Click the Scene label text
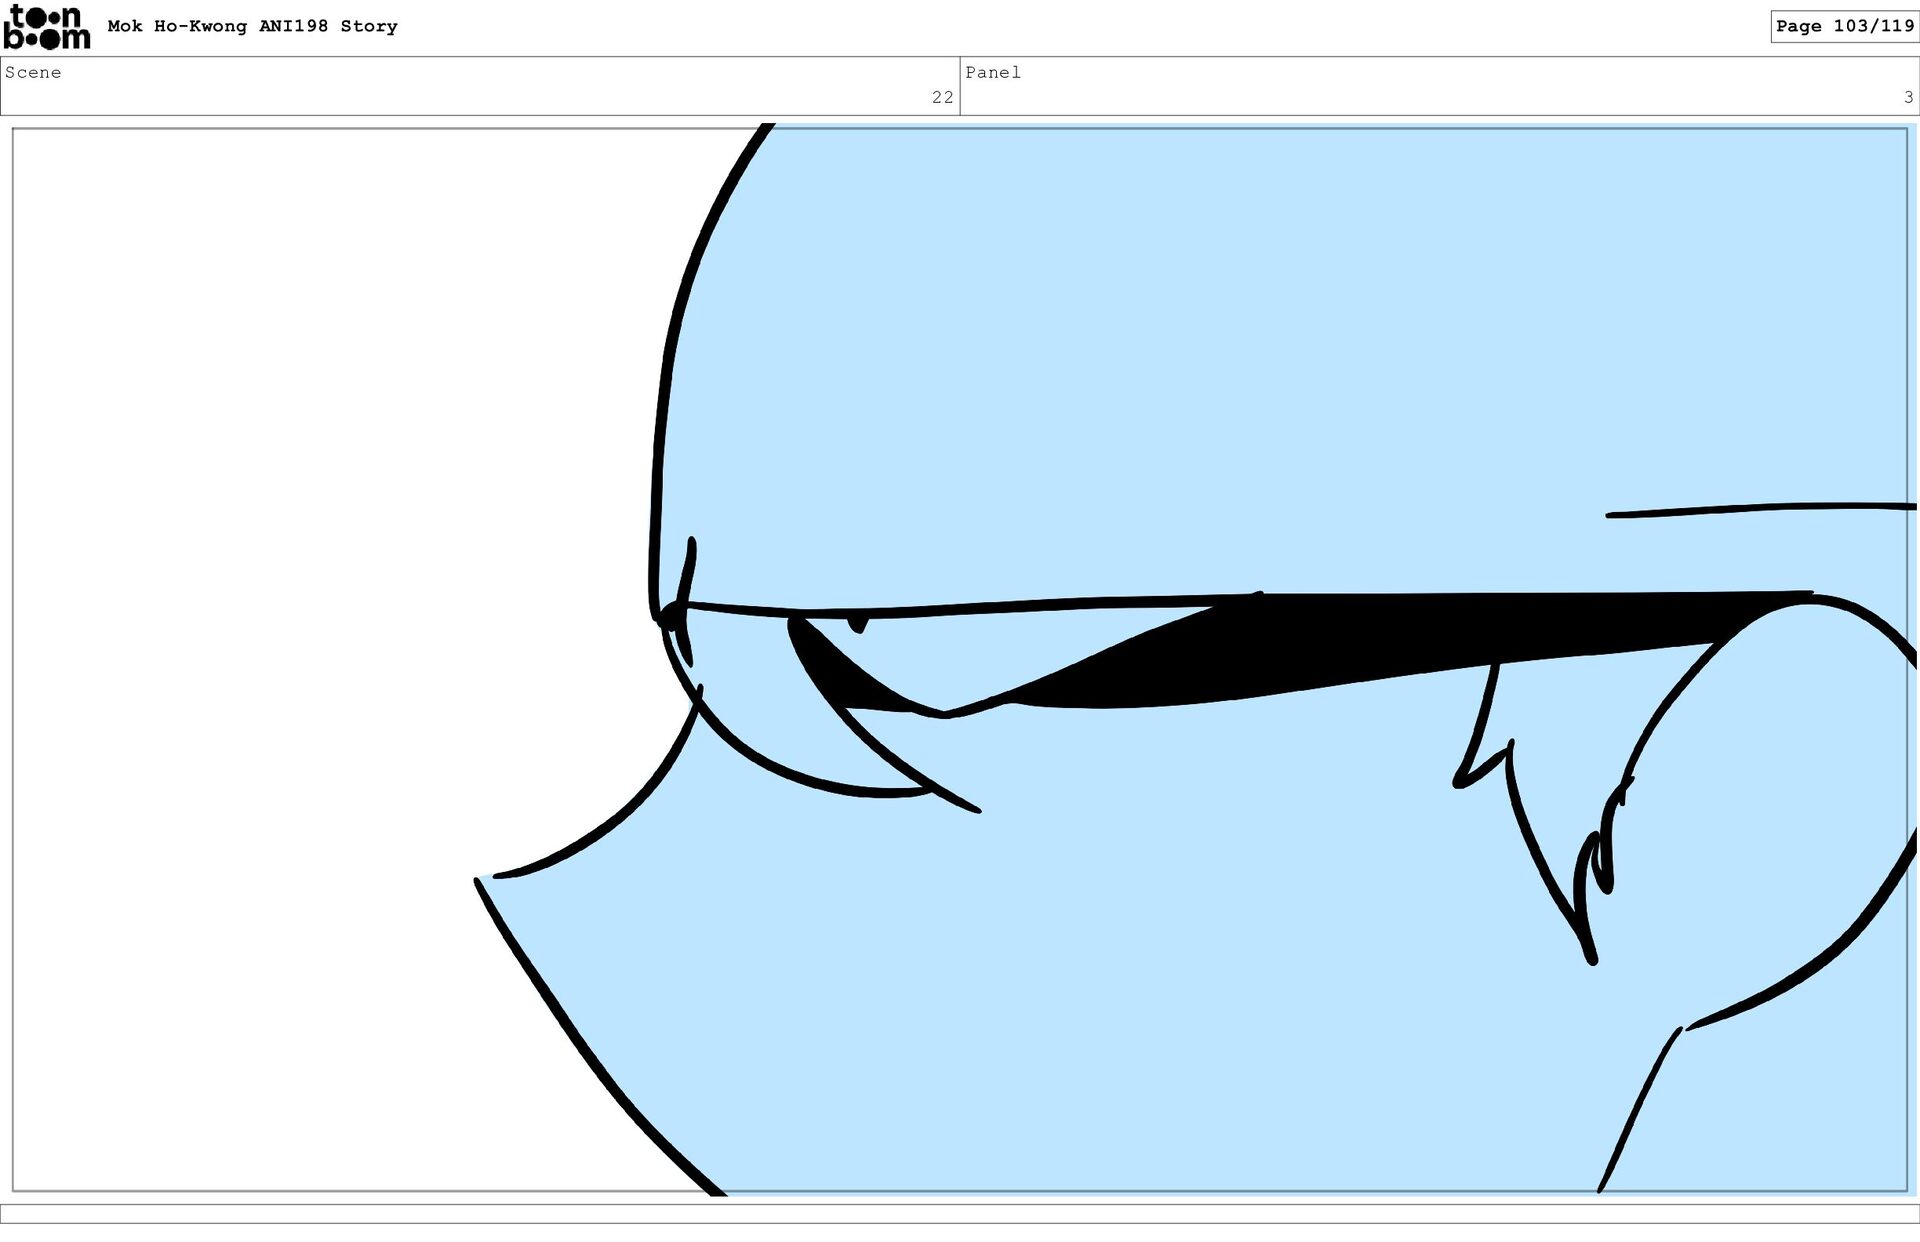1920x1242 pixels. pyautogui.click(x=33, y=72)
